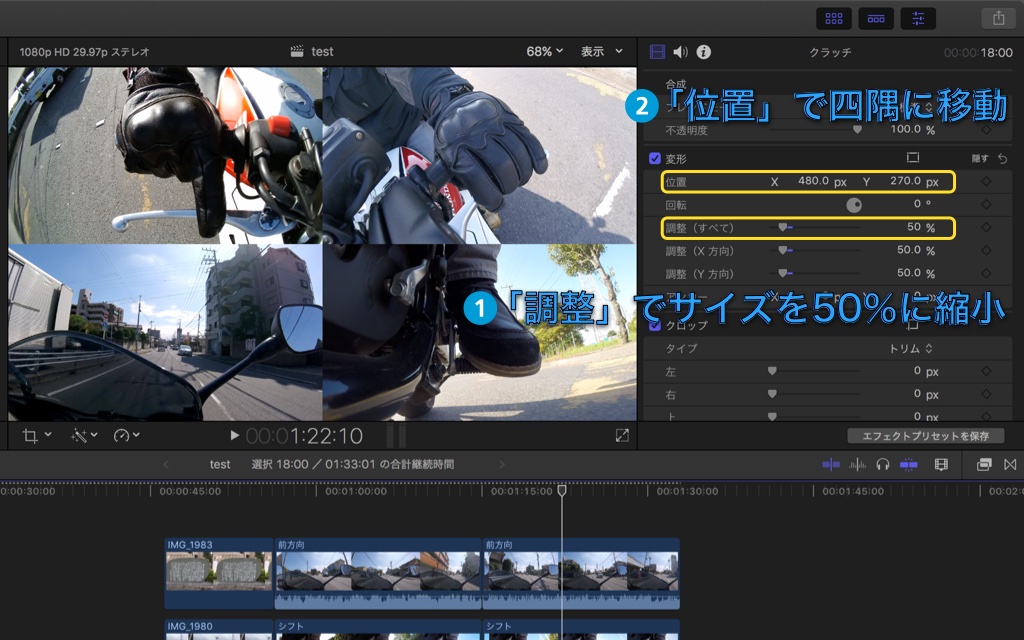1024x640 pixels.
Task: Open the 68% zoom level dropdown
Action: click(545, 51)
